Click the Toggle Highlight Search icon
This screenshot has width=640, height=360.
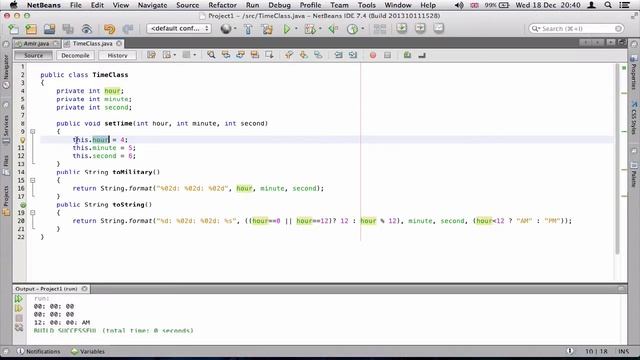tap(255, 55)
